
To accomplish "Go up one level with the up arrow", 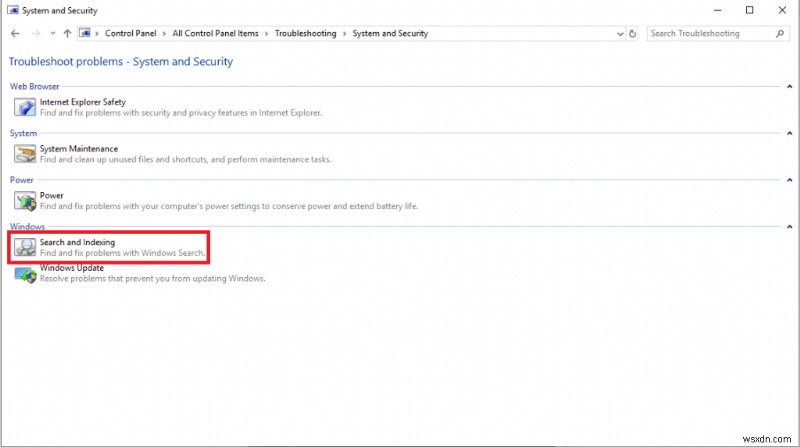I will tap(67, 34).
